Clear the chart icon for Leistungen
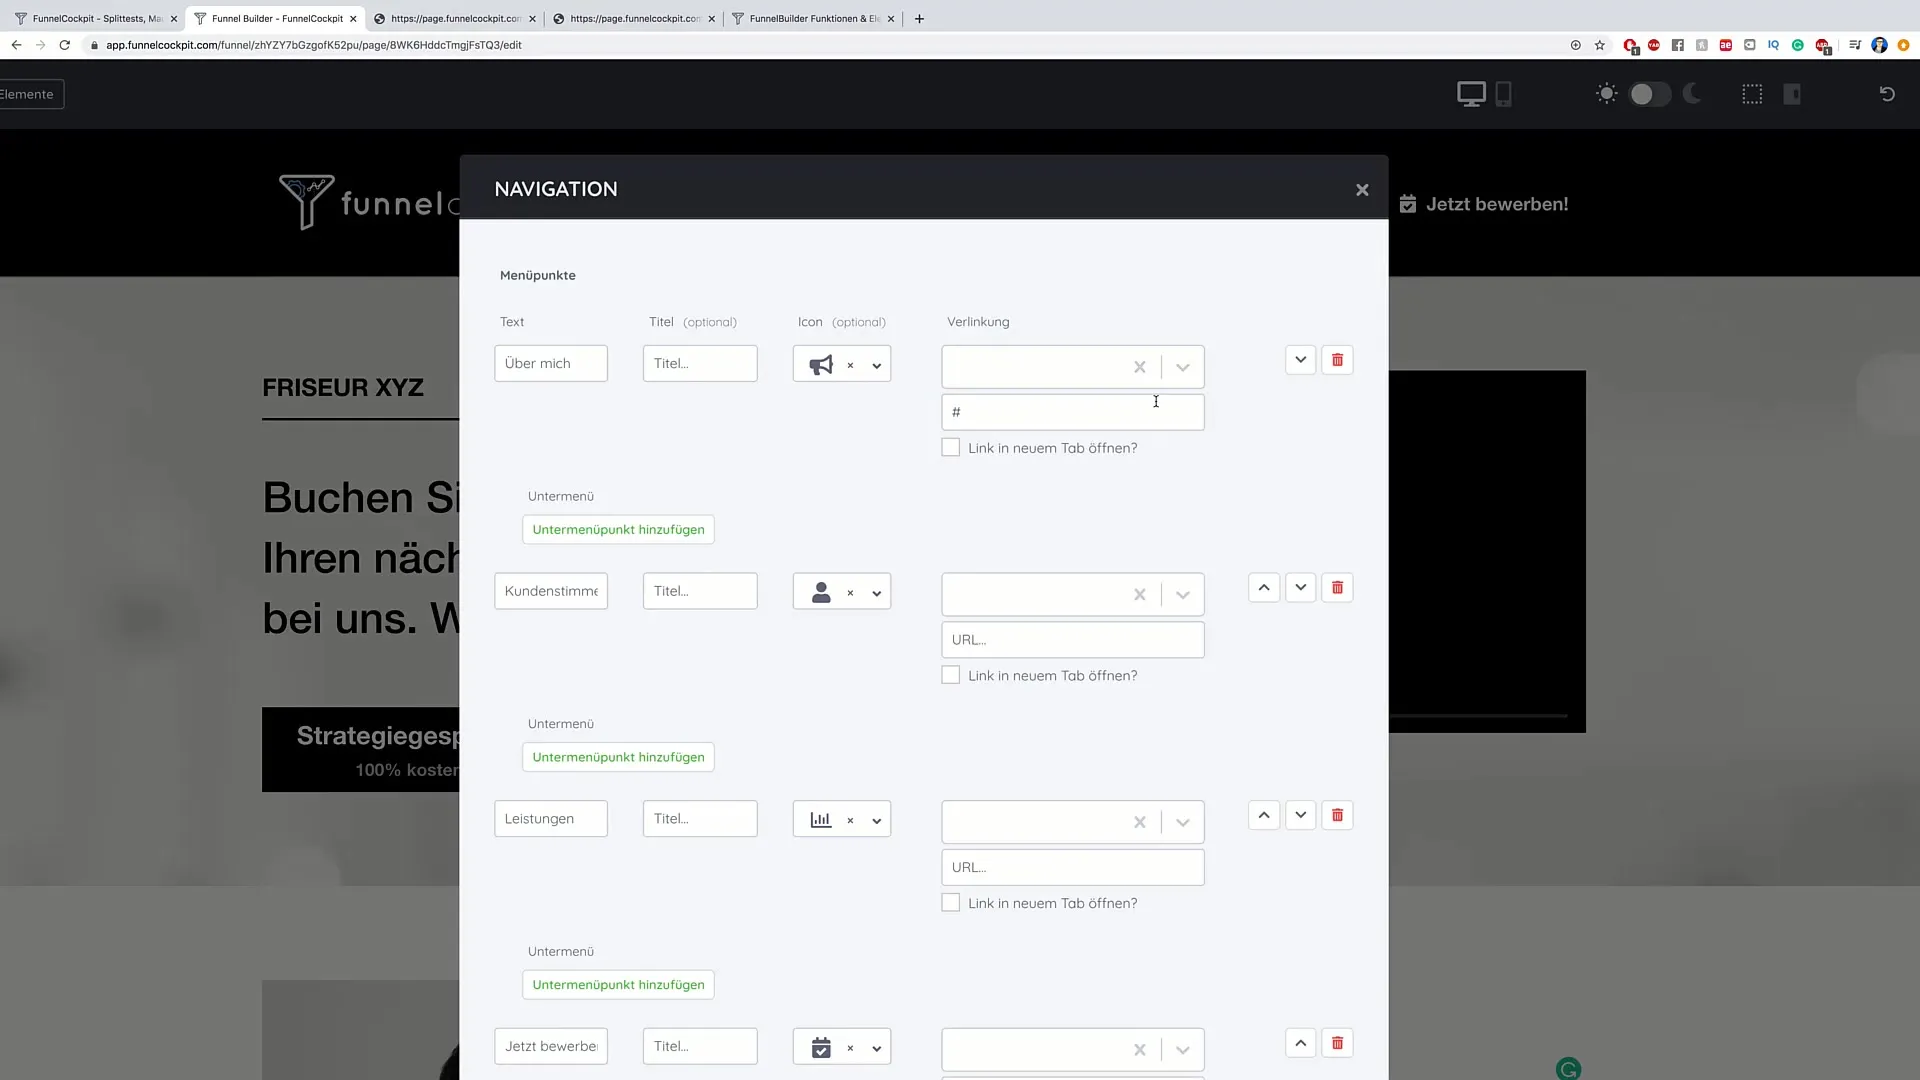Screen dimensions: 1920x1080 [850, 820]
